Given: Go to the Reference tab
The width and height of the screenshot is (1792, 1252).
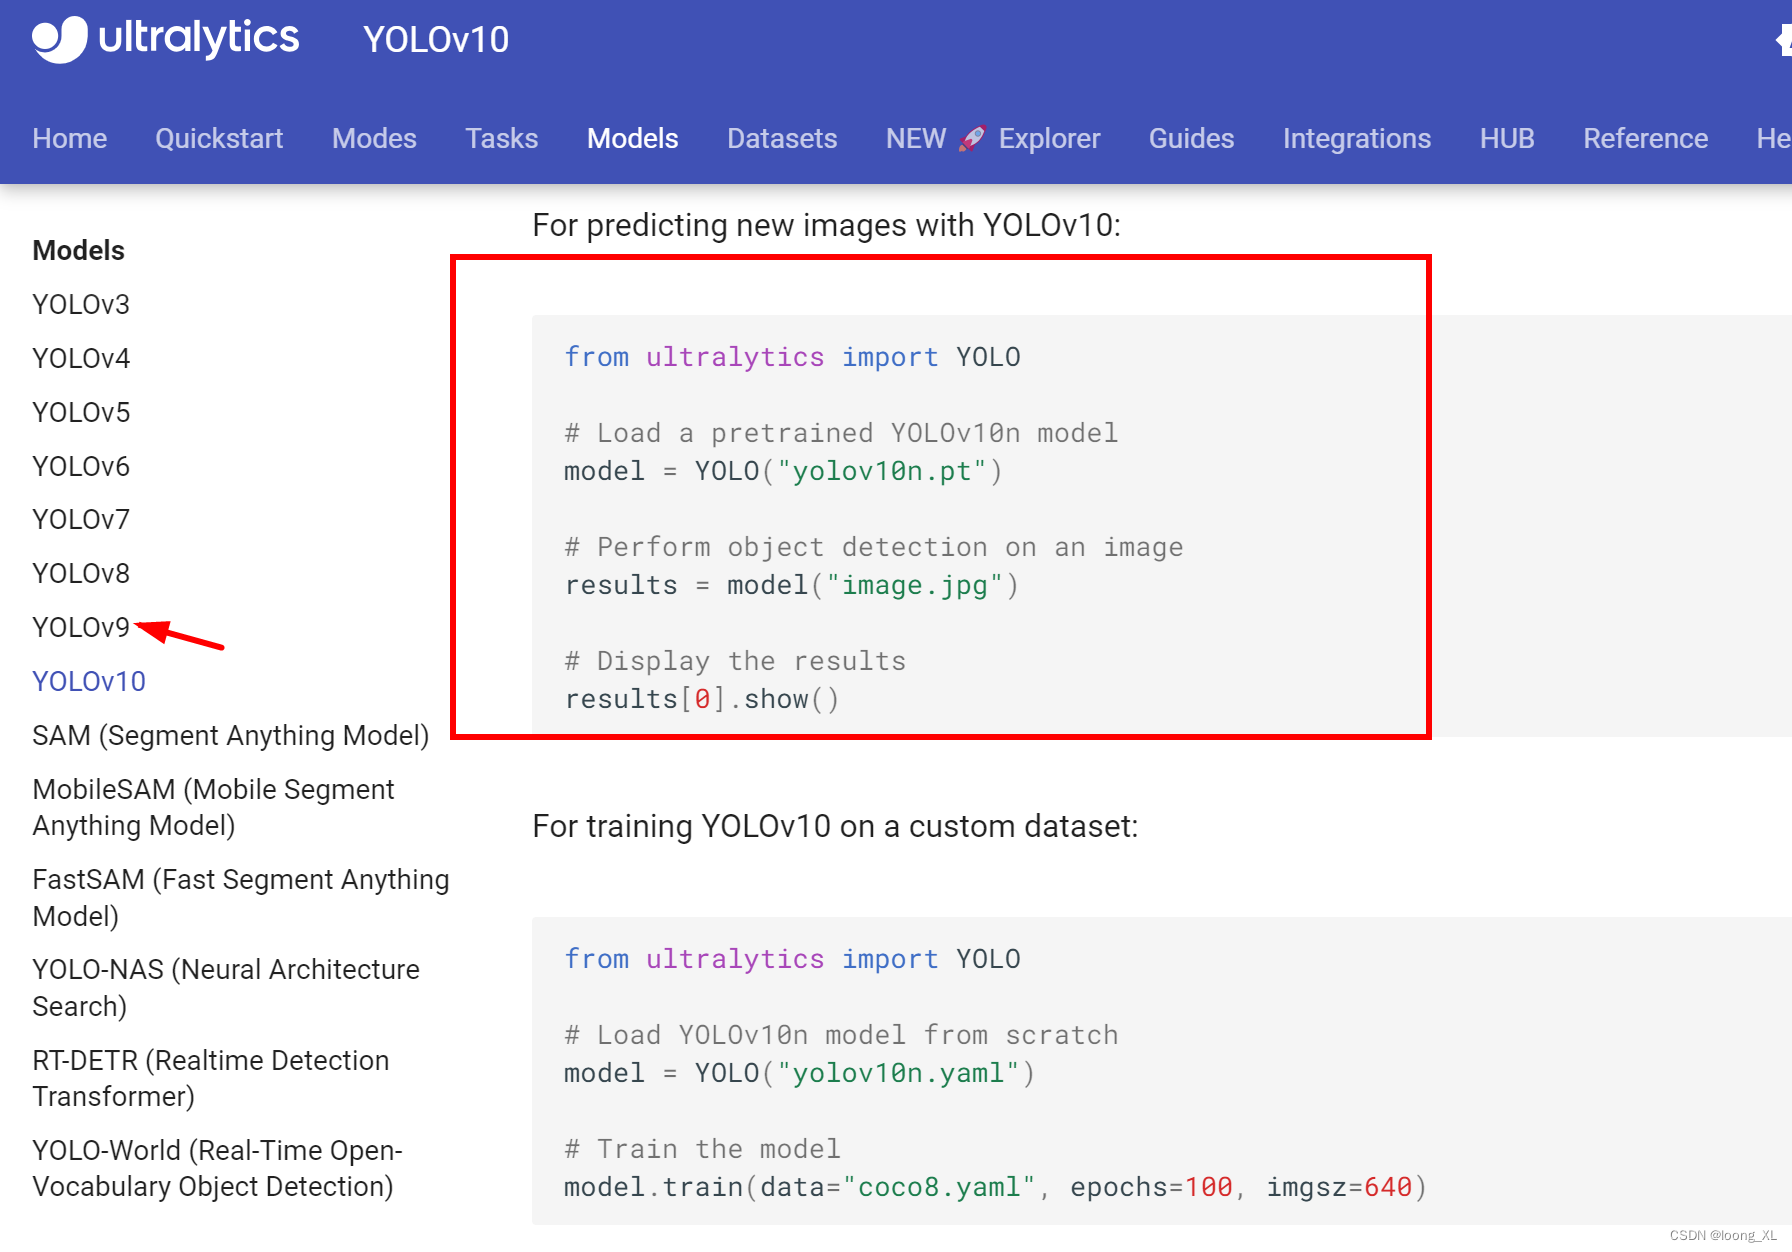Looking at the screenshot, I should click(1645, 138).
